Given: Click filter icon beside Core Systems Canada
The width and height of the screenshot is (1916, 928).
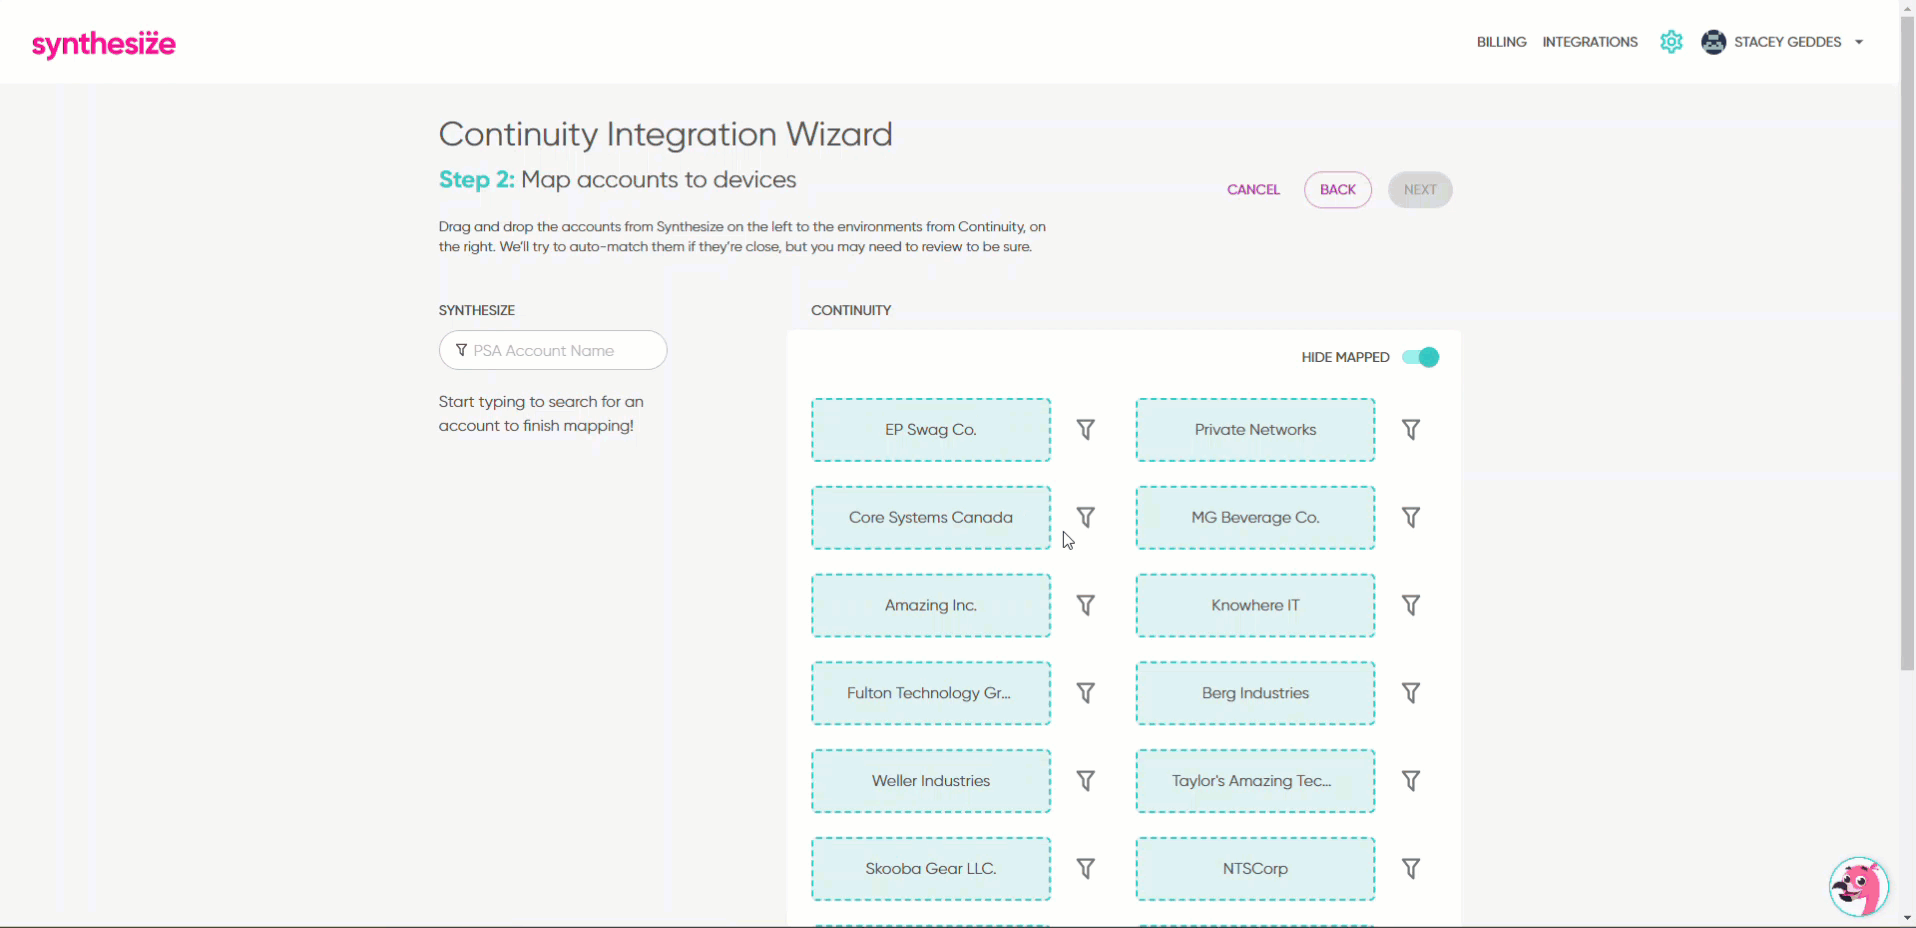Looking at the screenshot, I should (x=1085, y=517).
